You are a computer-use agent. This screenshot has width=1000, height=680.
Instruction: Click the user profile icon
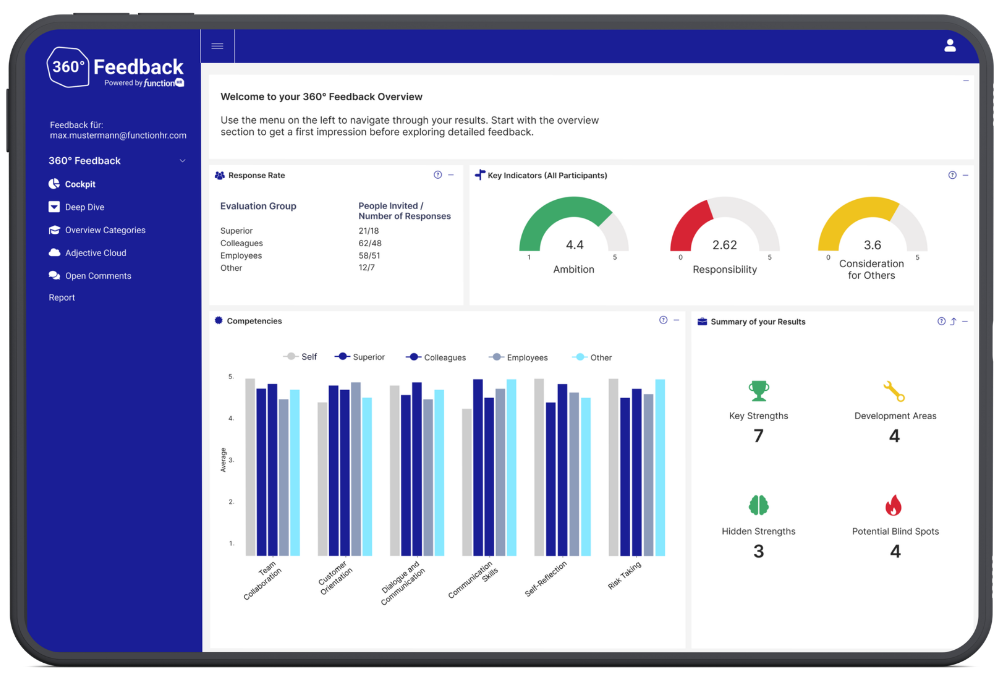[x=949, y=45]
